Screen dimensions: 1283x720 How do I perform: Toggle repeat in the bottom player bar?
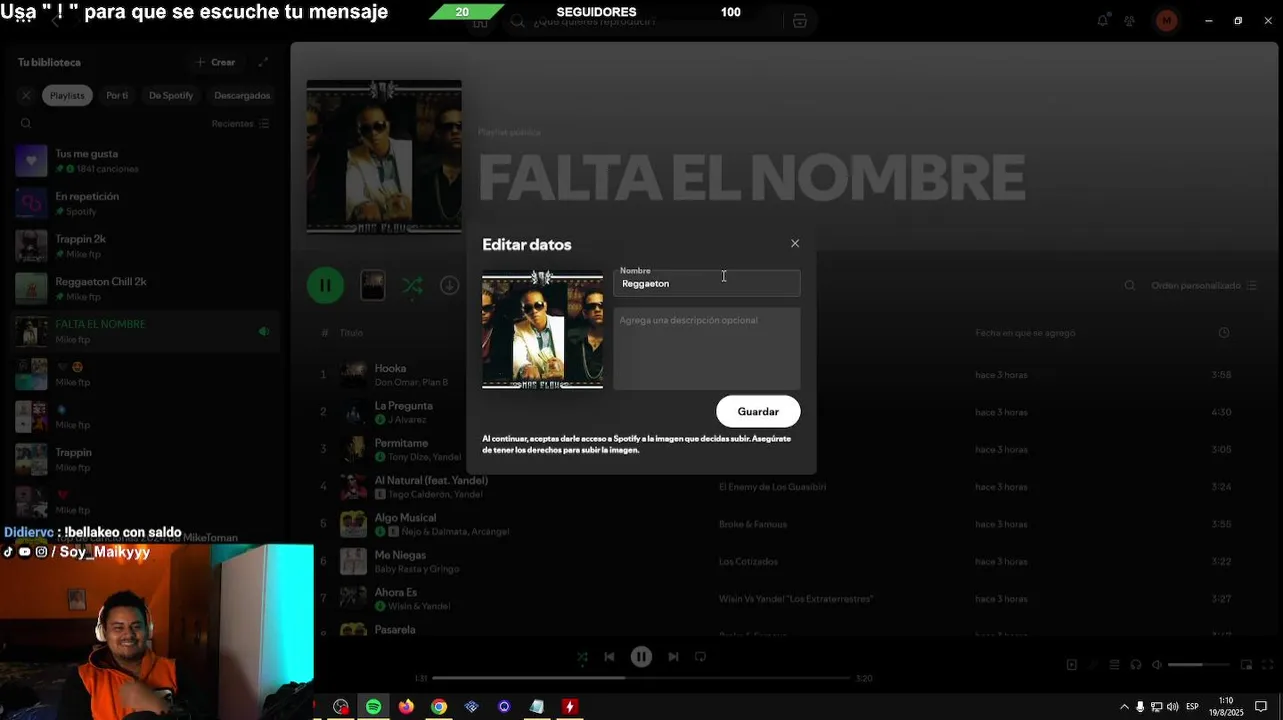click(x=700, y=657)
